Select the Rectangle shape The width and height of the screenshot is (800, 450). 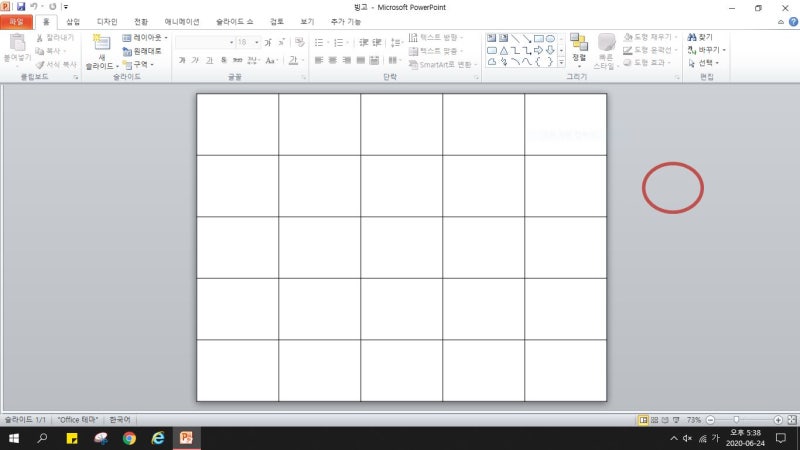point(539,39)
